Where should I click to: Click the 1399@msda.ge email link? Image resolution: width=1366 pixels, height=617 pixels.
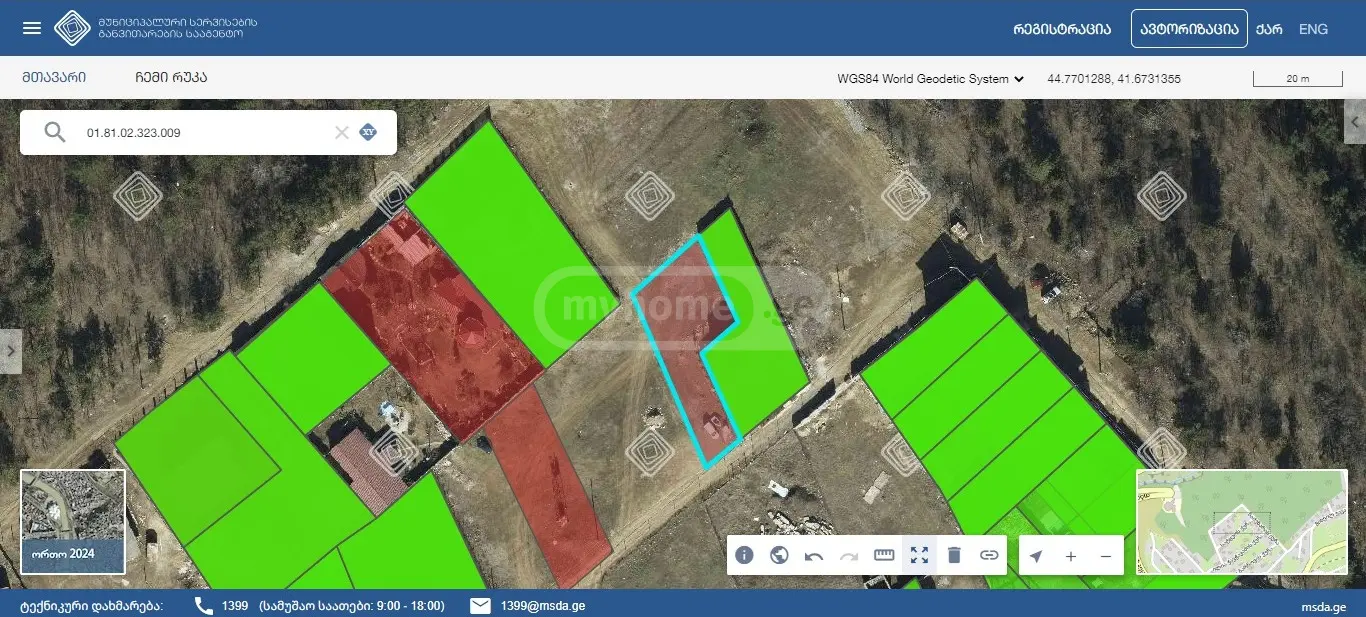543,605
